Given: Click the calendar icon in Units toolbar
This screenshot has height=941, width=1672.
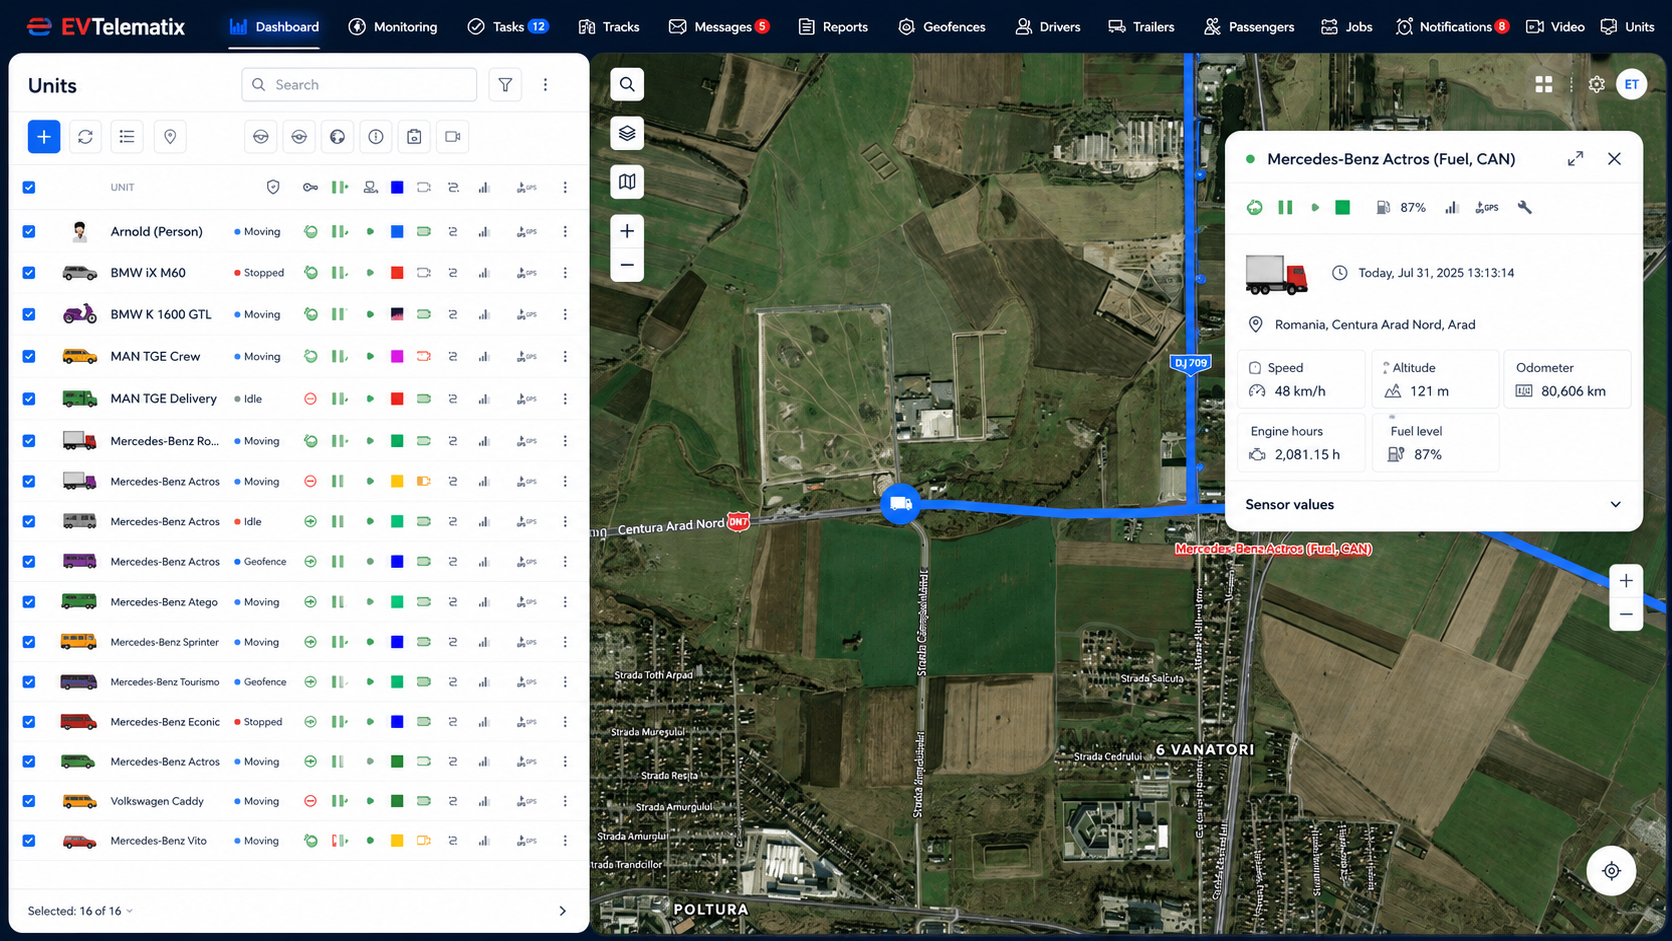Looking at the screenshot, I should (414, 137).
